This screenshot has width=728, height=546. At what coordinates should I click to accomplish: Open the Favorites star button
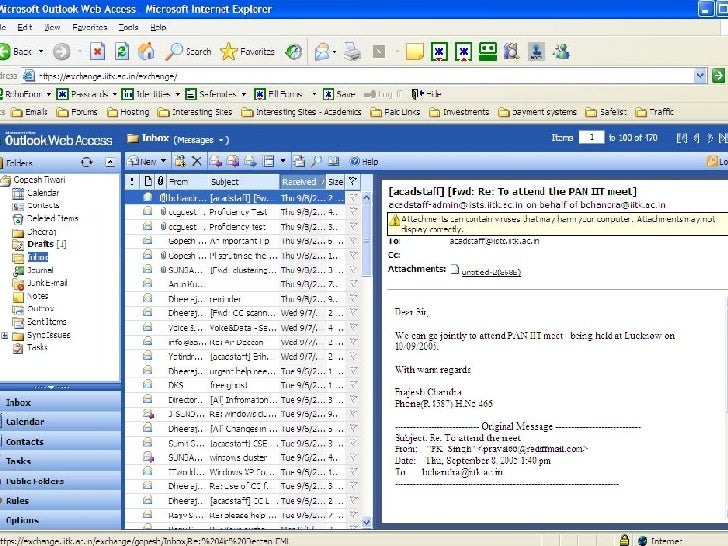(x=247, y=52)
